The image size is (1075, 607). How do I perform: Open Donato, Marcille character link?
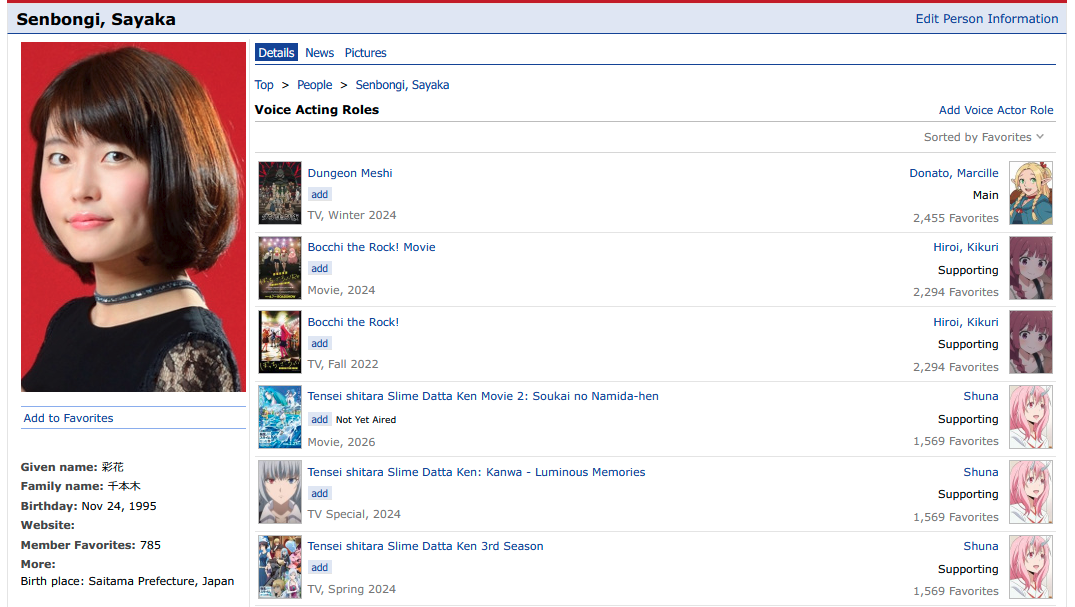coord(954,173)
